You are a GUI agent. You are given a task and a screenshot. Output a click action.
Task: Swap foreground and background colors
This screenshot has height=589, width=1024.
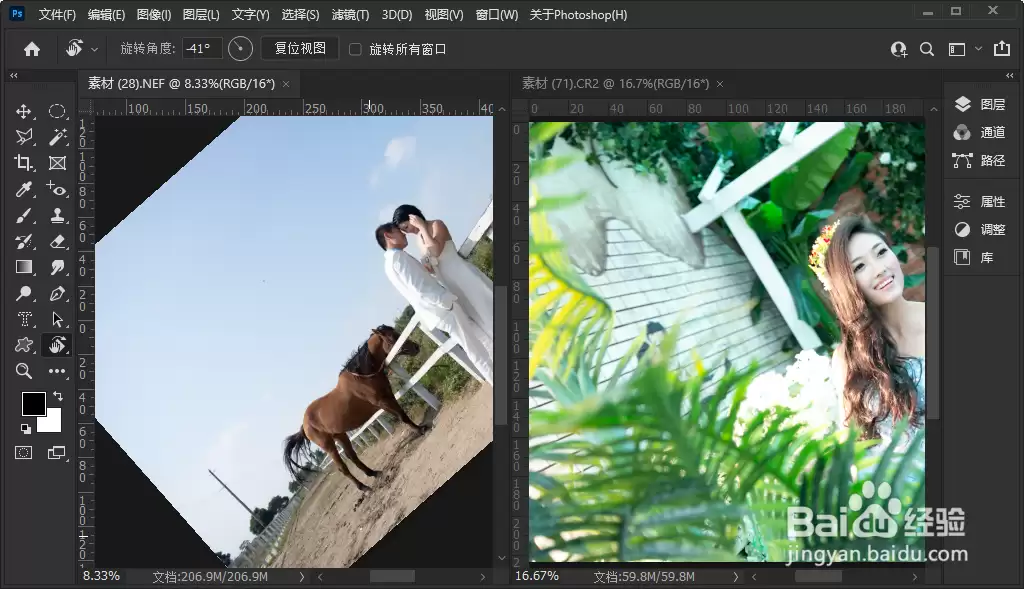click(58, 396)
